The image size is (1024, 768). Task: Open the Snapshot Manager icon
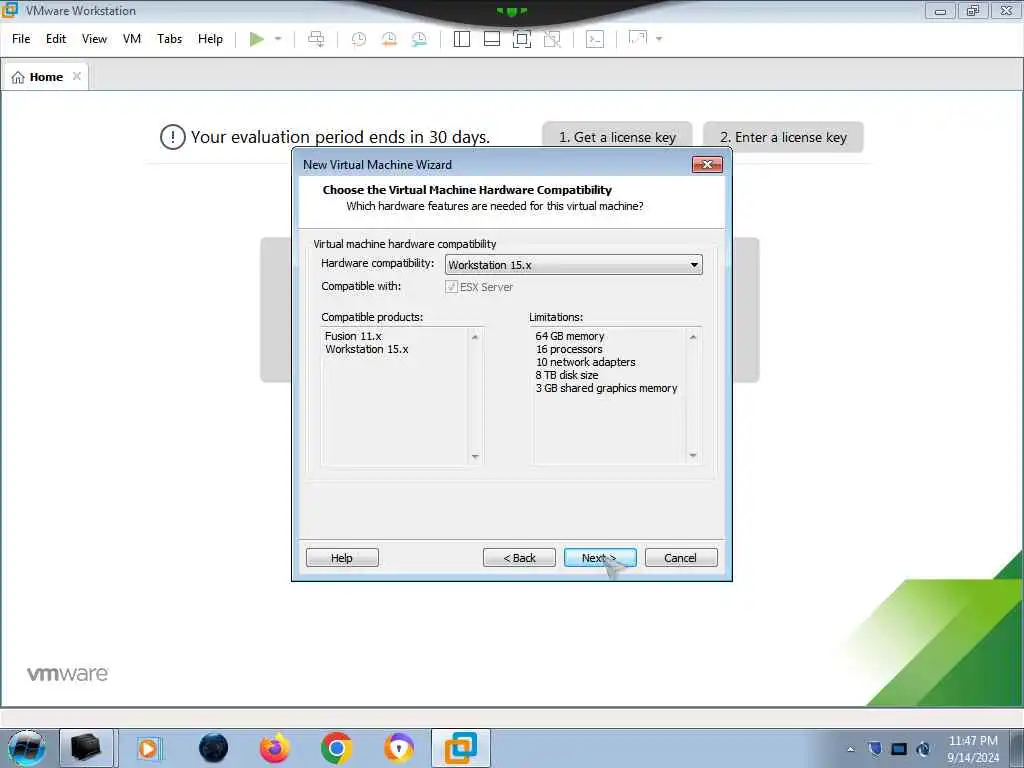pyautogui.click(x=419, y=39)
